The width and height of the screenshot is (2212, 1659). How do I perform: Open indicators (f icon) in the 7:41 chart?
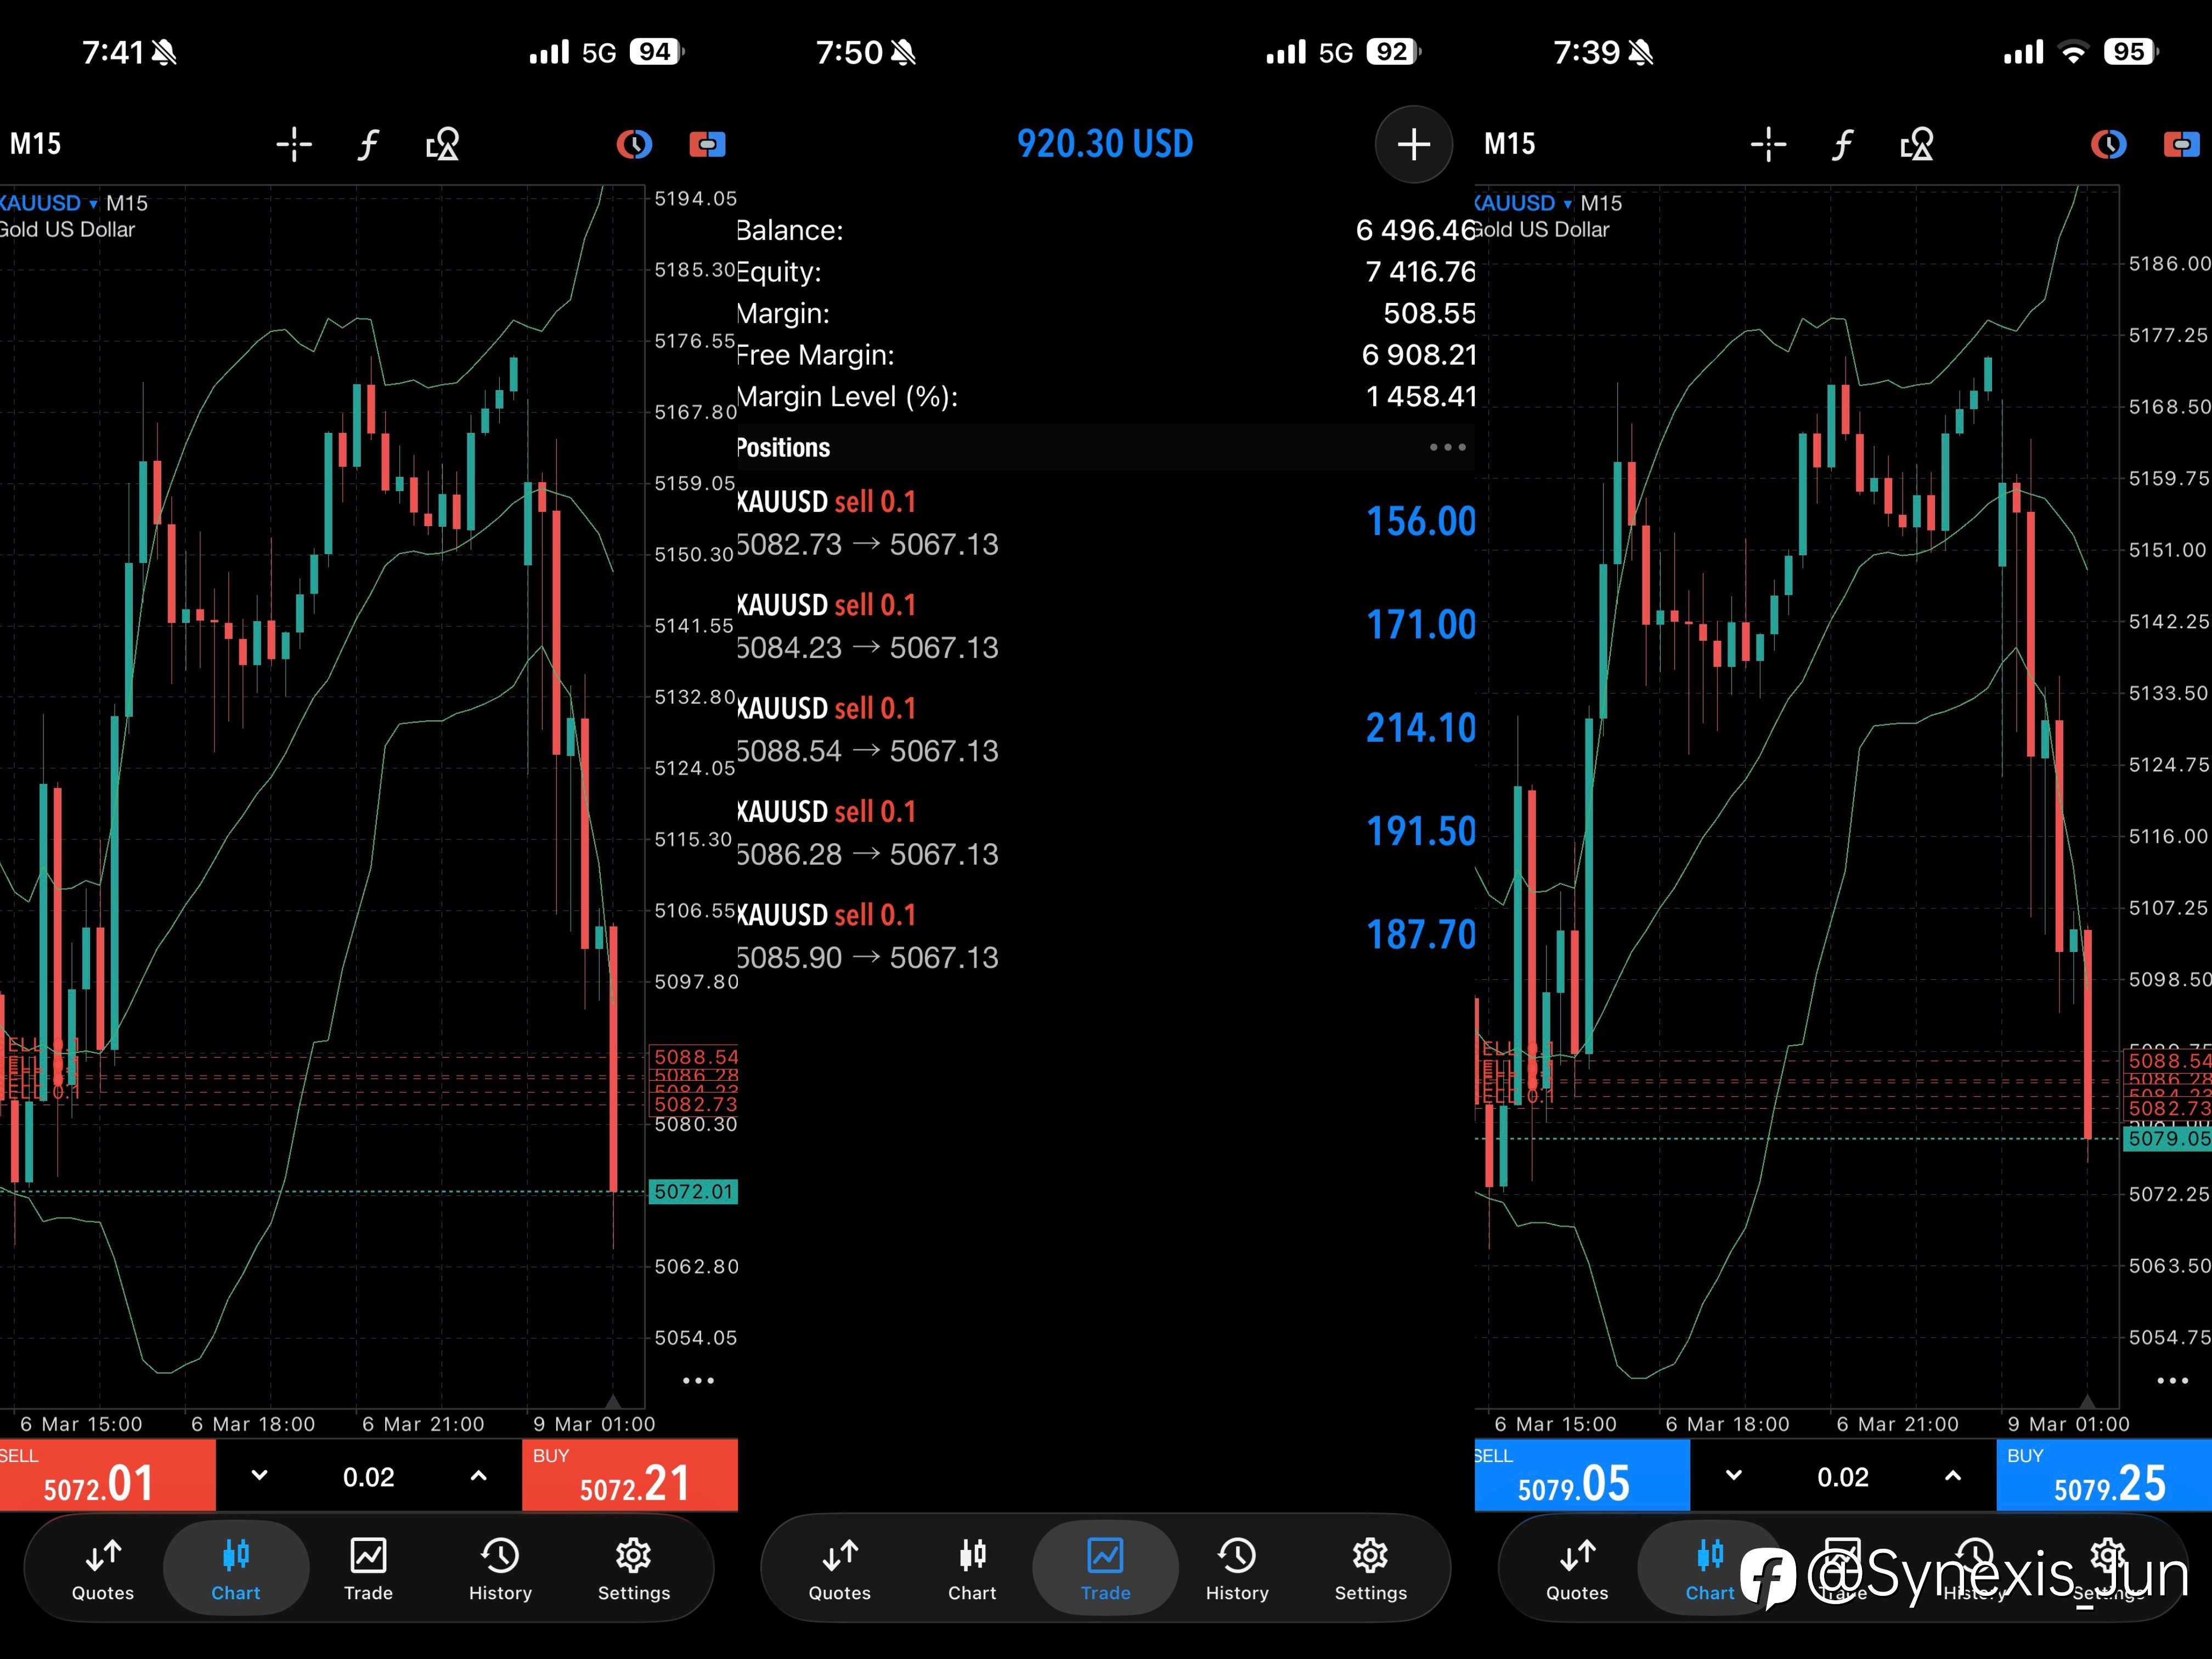click(x=368, y=144)
